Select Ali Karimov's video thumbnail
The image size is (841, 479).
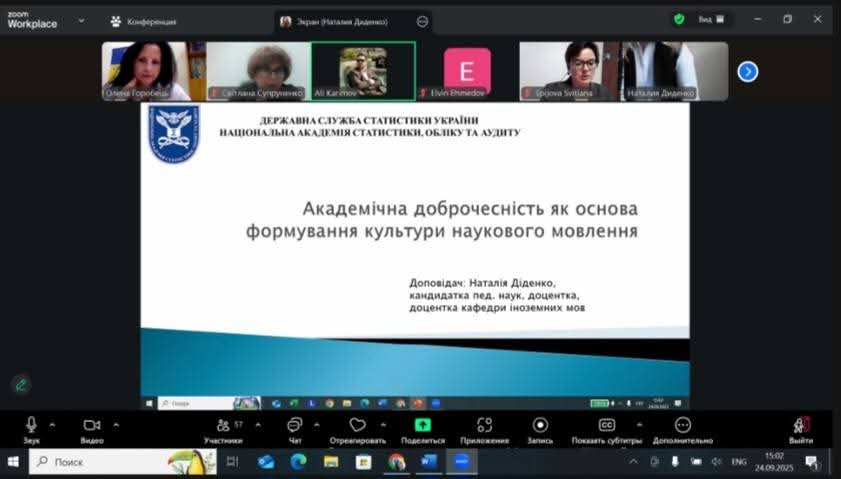coord(363,71)
